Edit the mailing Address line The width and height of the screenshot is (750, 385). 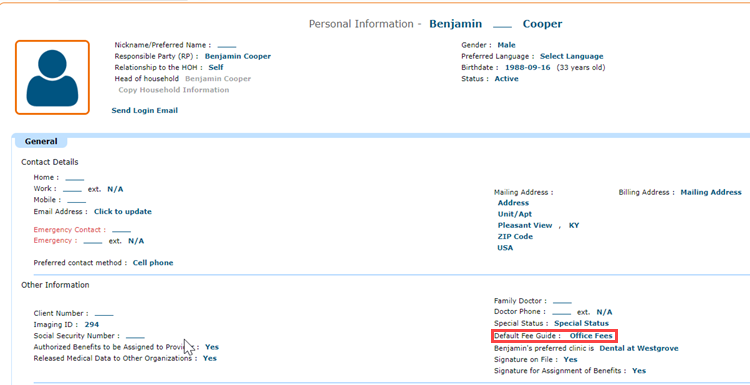(x=513, y=203)
